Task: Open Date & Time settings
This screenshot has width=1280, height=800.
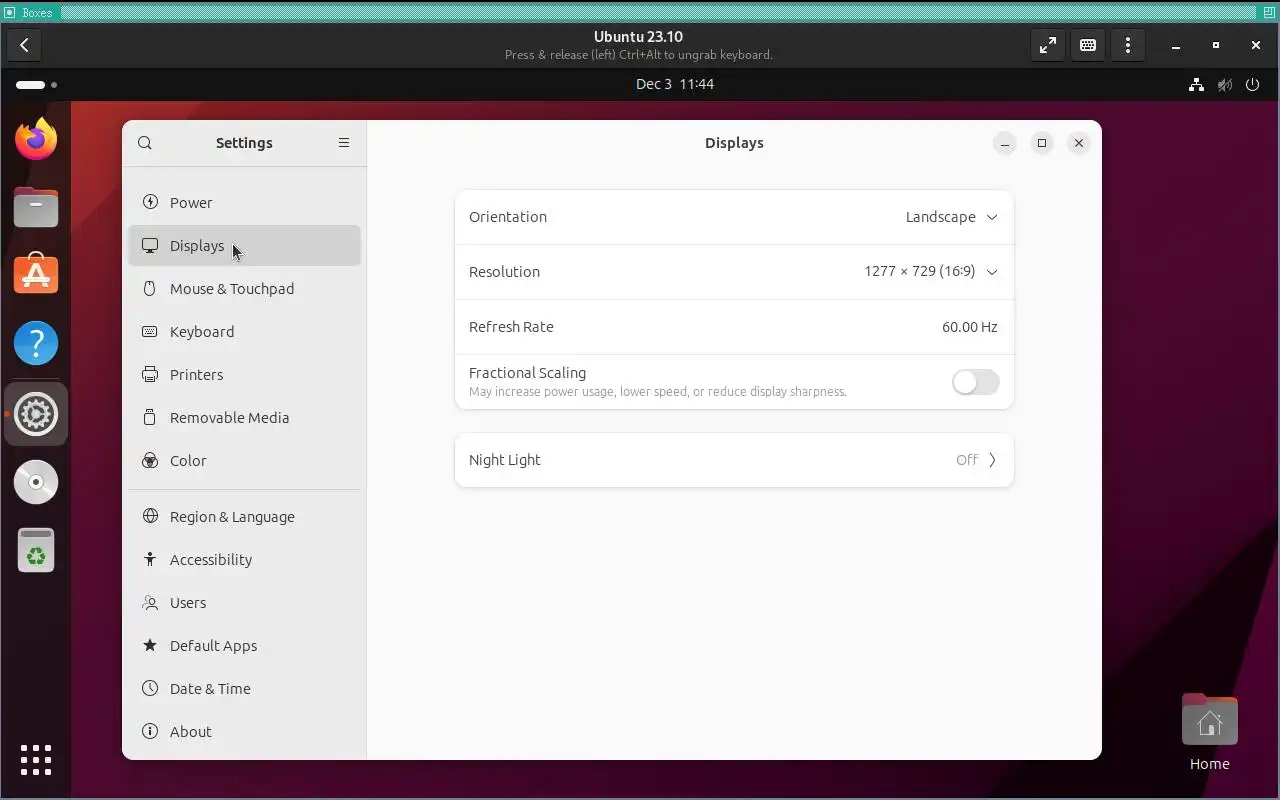Action: (x=244, y=688)
